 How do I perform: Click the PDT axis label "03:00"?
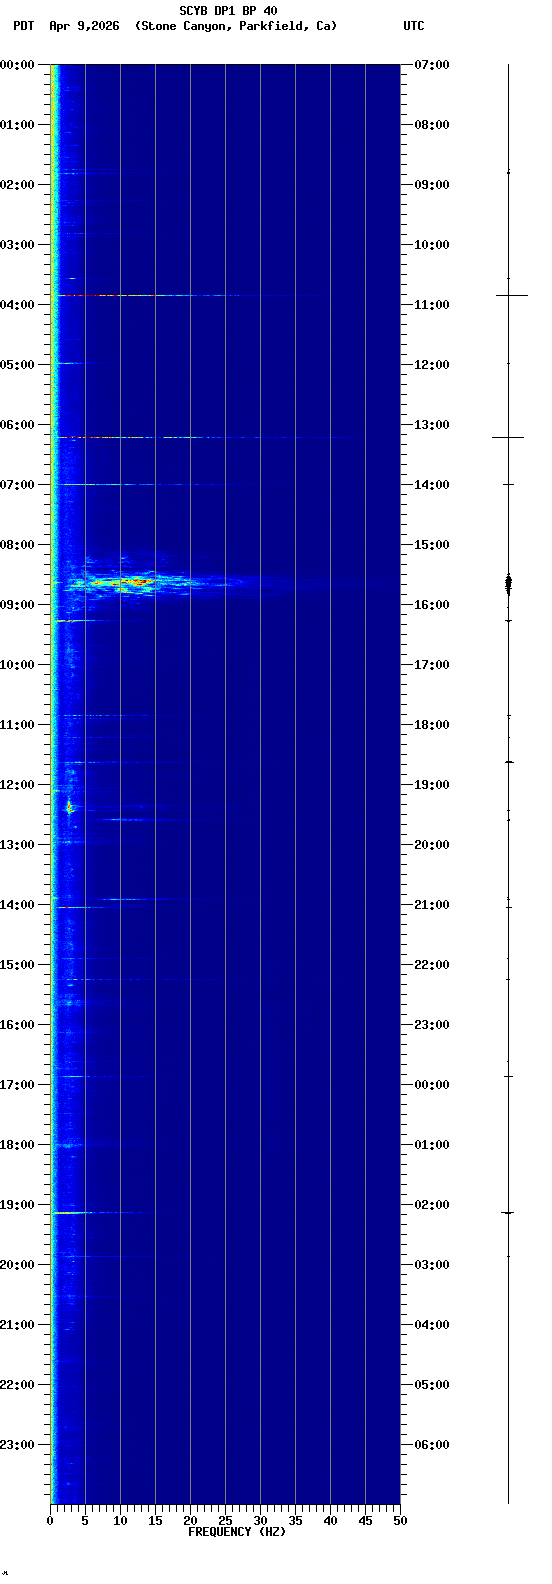click(x=19, y=245)
